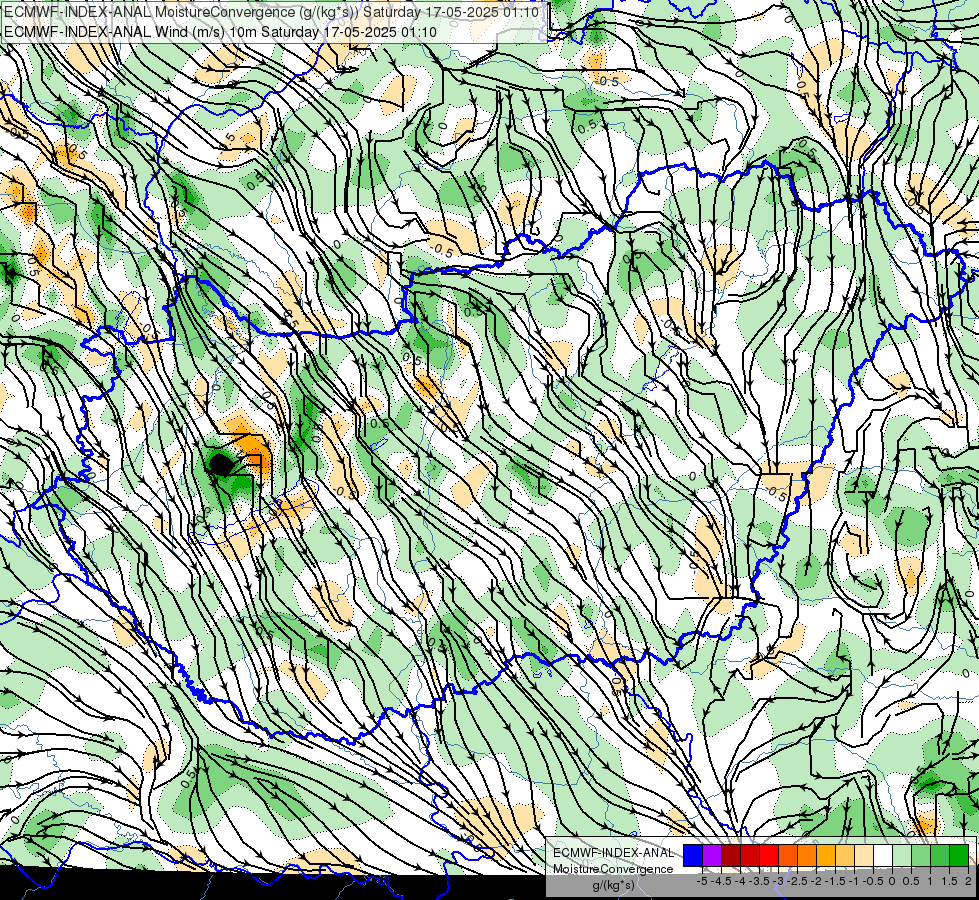The height and width of the screenshot is (900, 979).
Task: Click the pale peach swatch left of white
Action: pyautogui.click(x=864, y=856)
